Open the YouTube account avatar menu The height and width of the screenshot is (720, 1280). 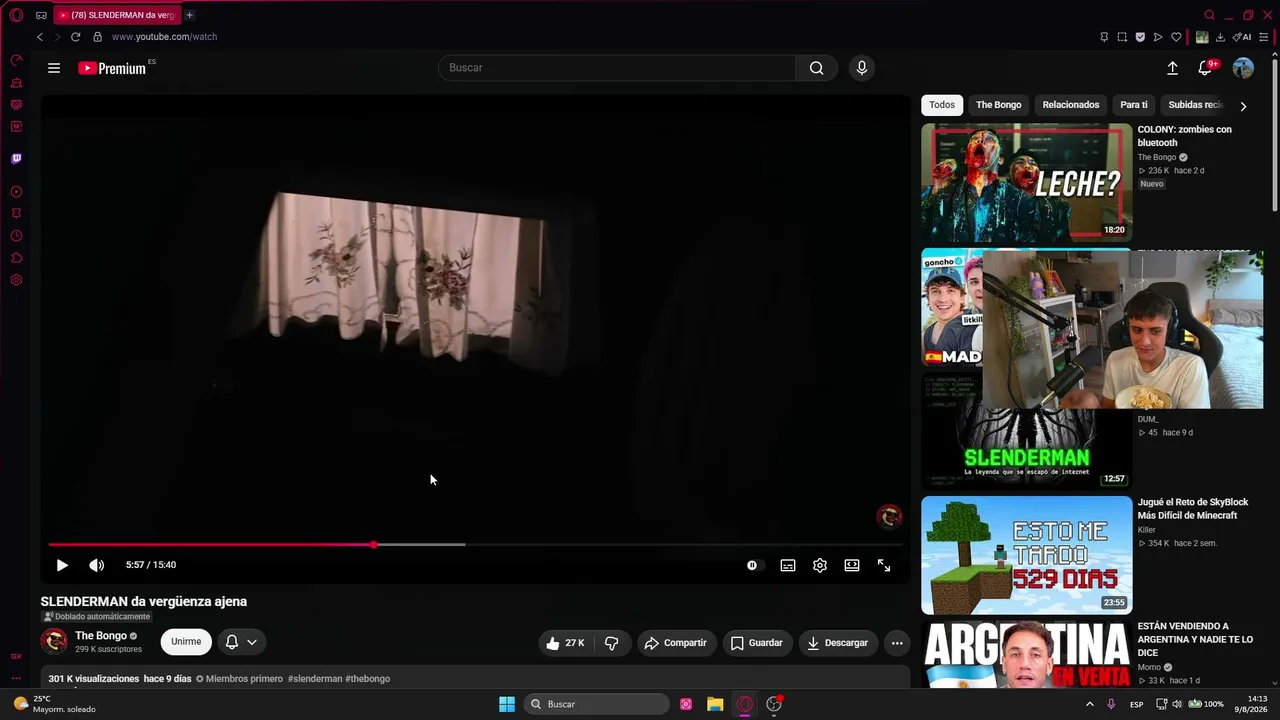coord(1243,68)
